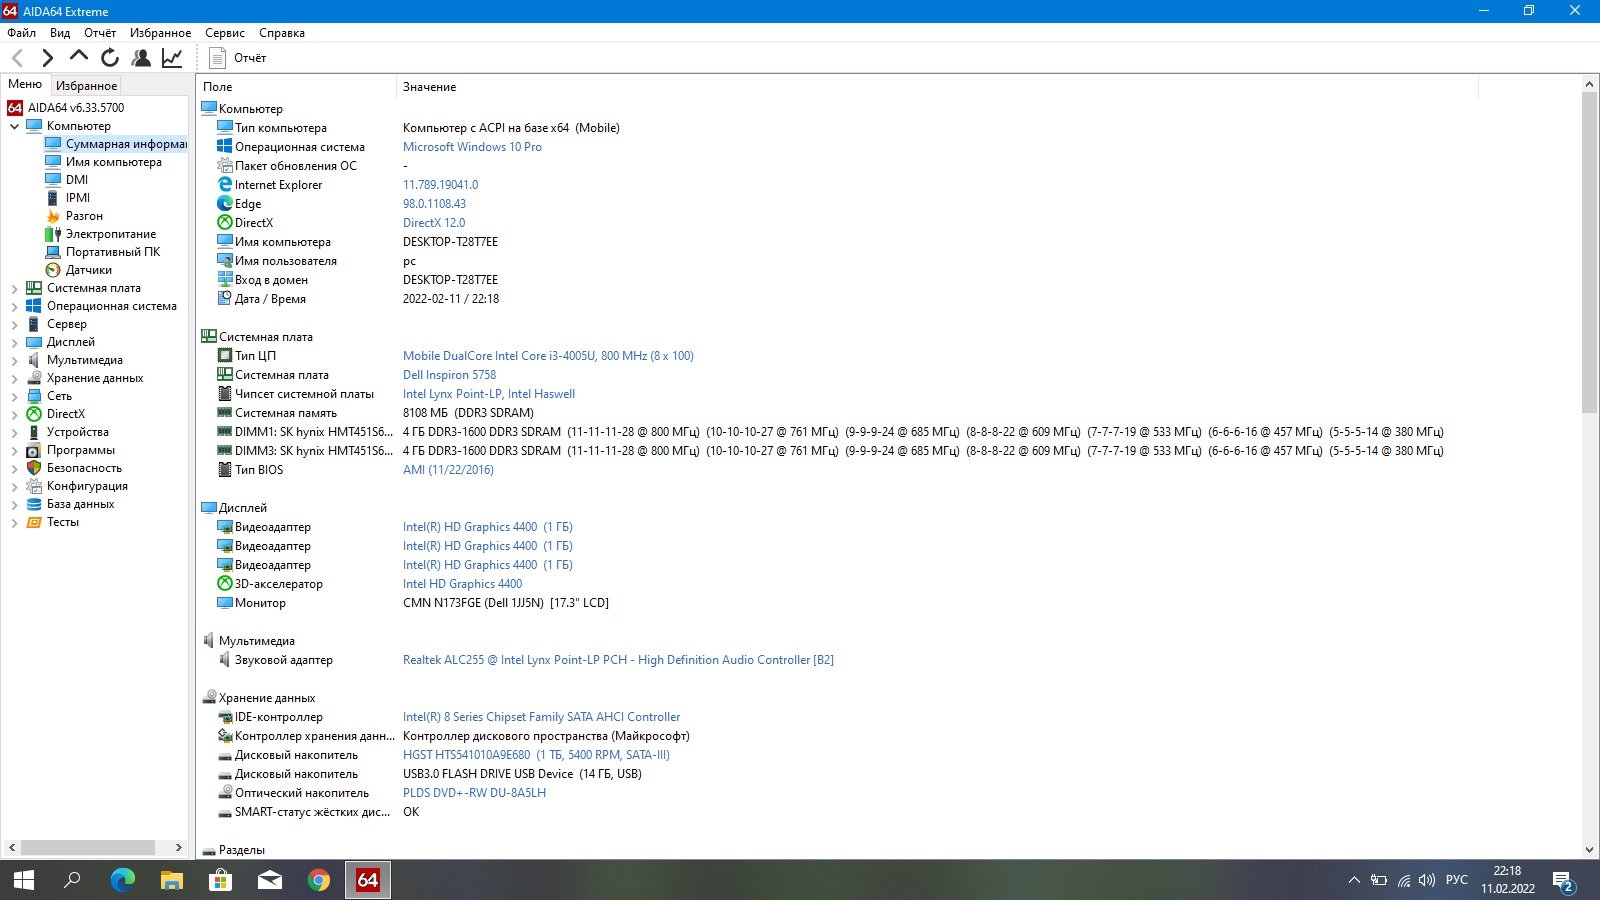Select the DMI tree icon
This screenshot has width=1600, height=900.
coord(53,180)
